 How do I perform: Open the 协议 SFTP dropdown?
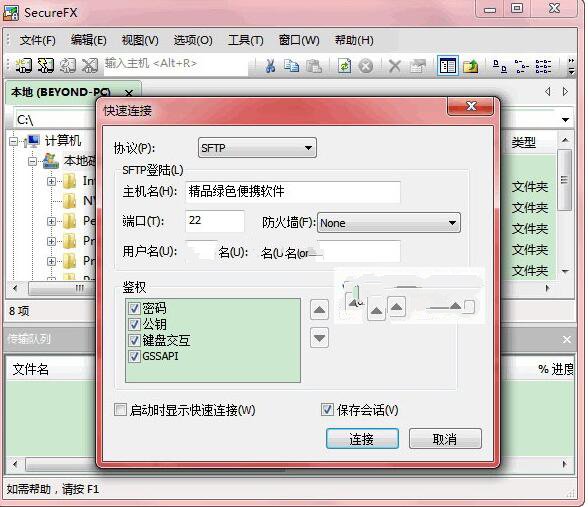tap(257, 148)
